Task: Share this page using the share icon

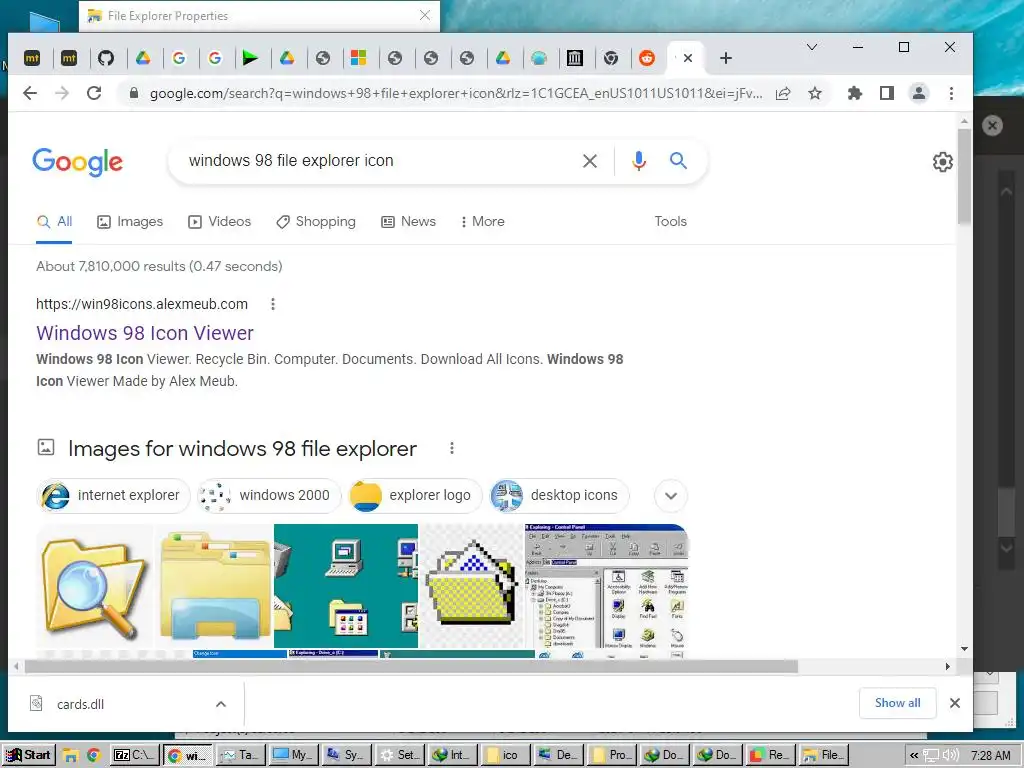Action: click(x=783, y=93)
